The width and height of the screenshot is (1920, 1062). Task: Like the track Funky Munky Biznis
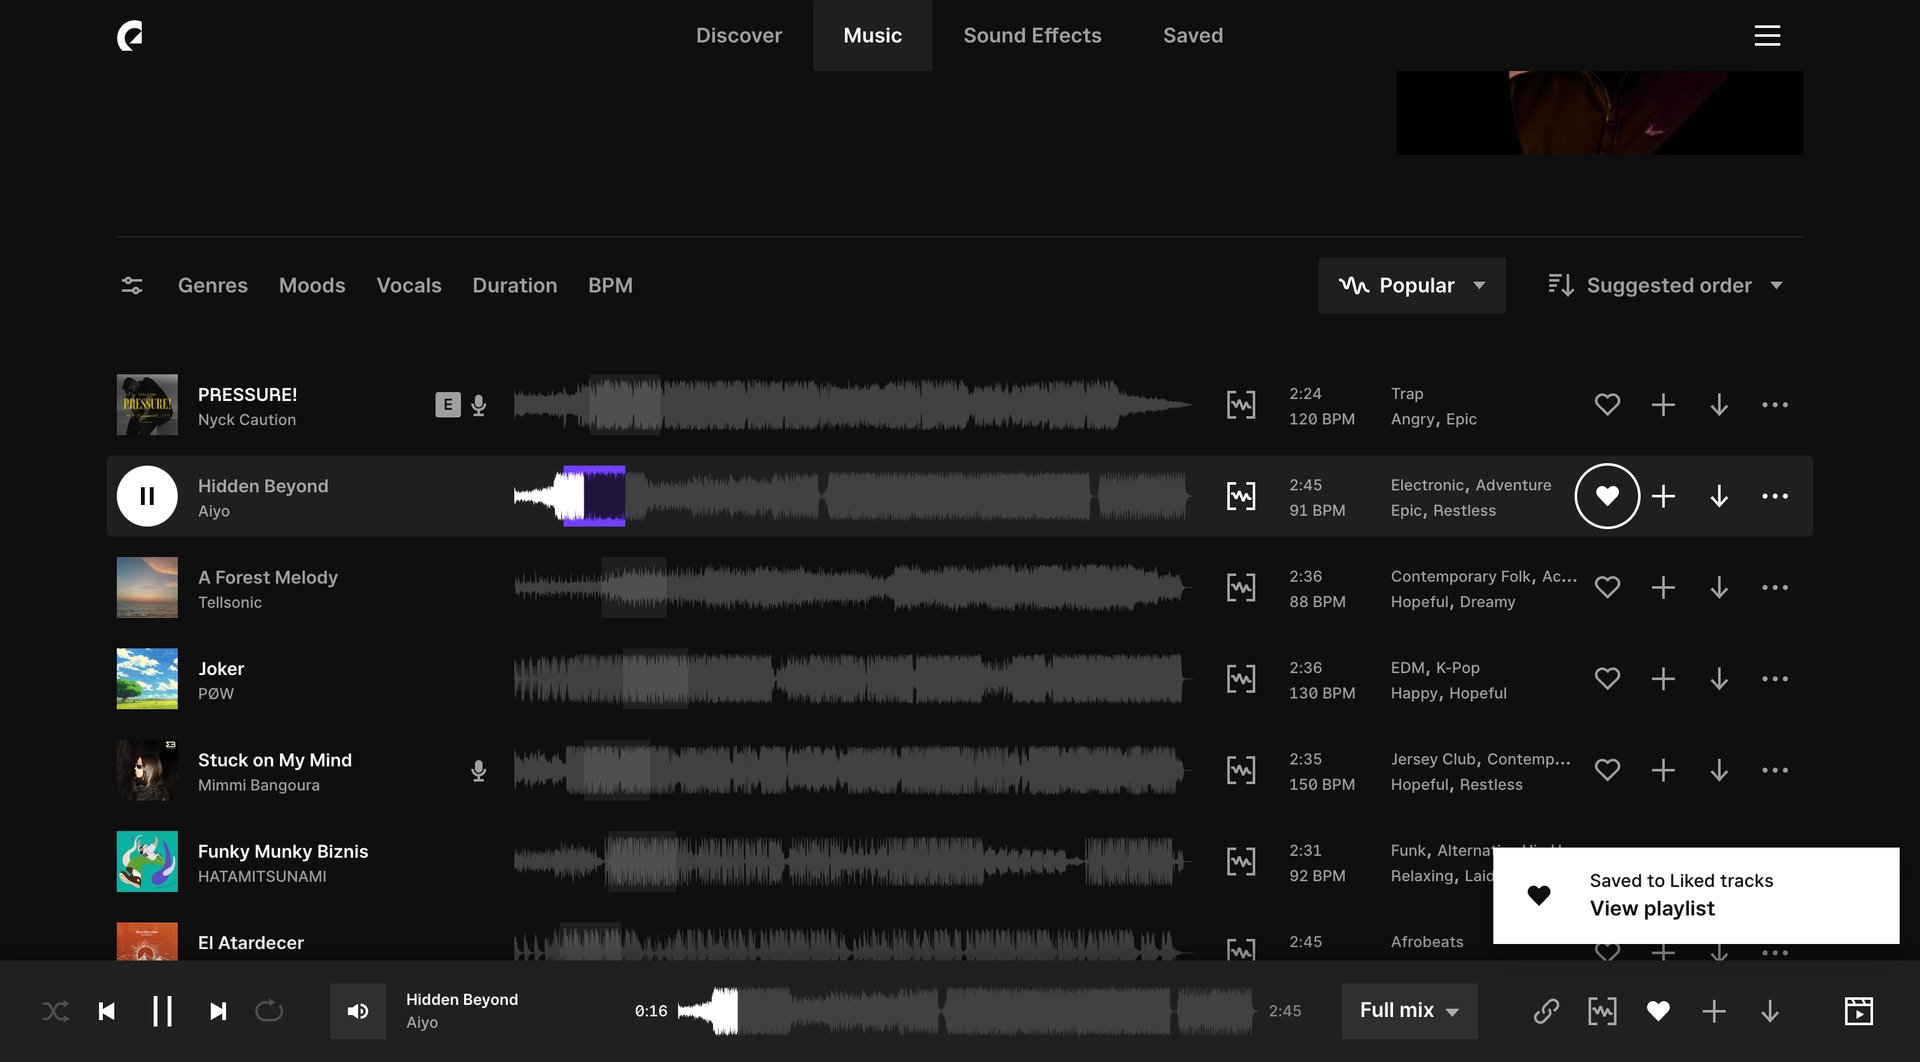(x=1607, y=861)
